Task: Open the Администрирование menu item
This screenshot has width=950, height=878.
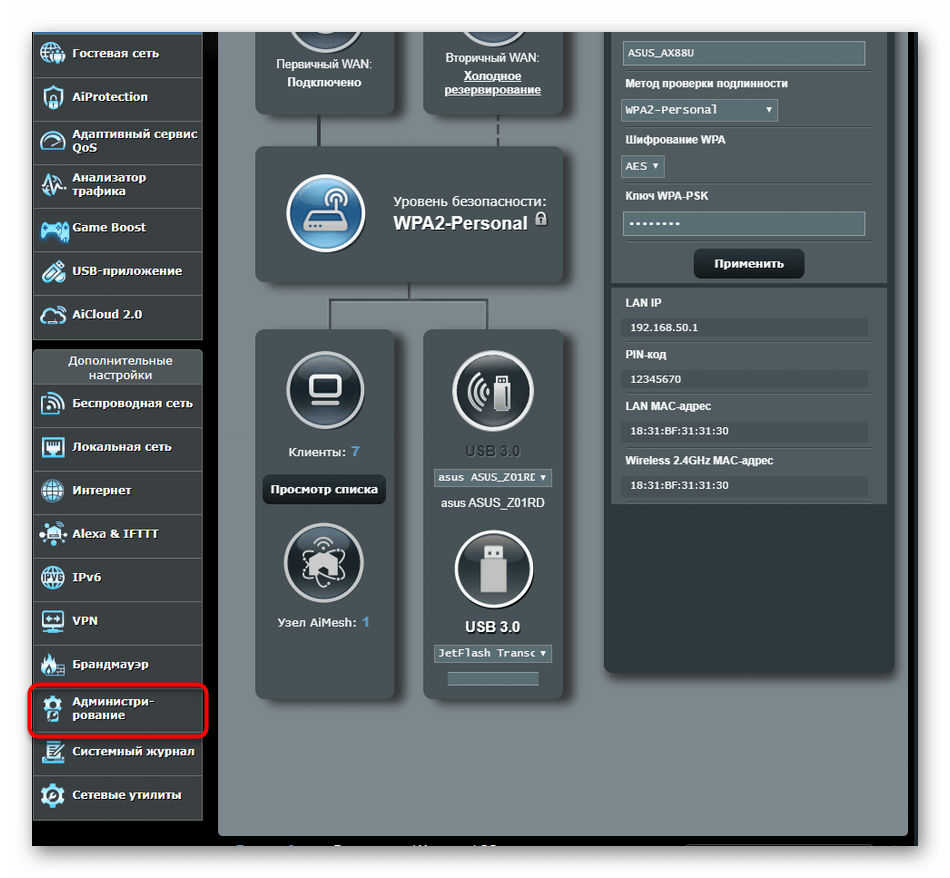Action: tap(118, 709)
